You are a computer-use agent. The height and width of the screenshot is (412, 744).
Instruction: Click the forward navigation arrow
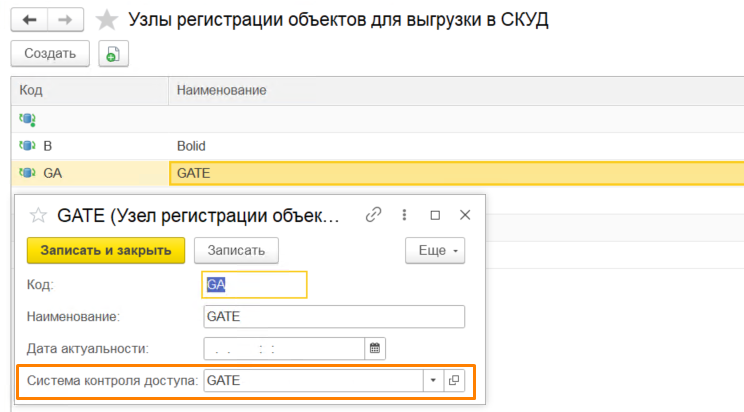click(x=65, y=20)
